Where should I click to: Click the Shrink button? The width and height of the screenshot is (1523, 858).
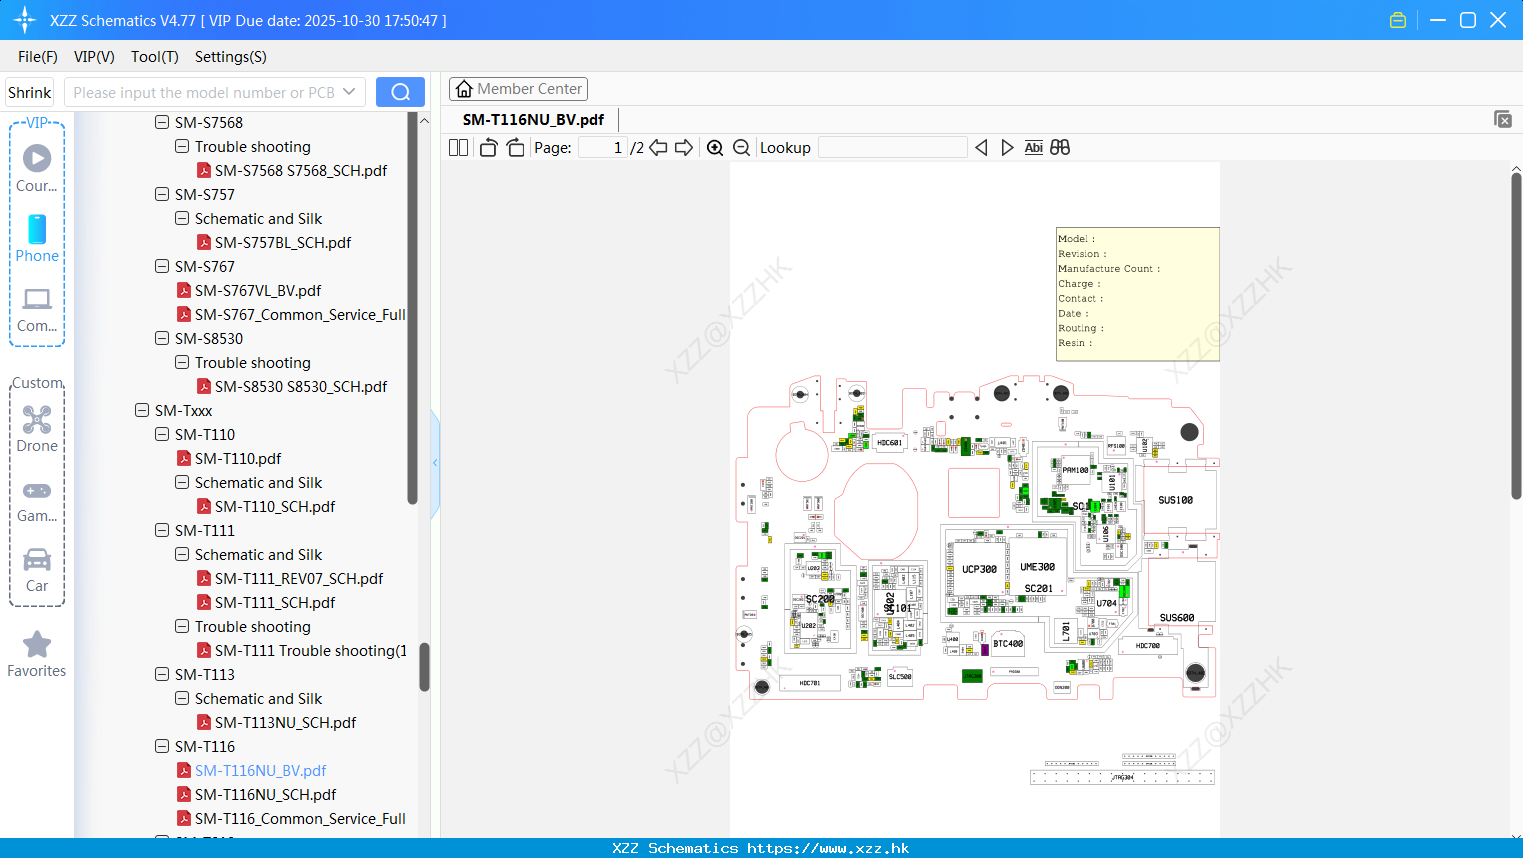(29, 92)
